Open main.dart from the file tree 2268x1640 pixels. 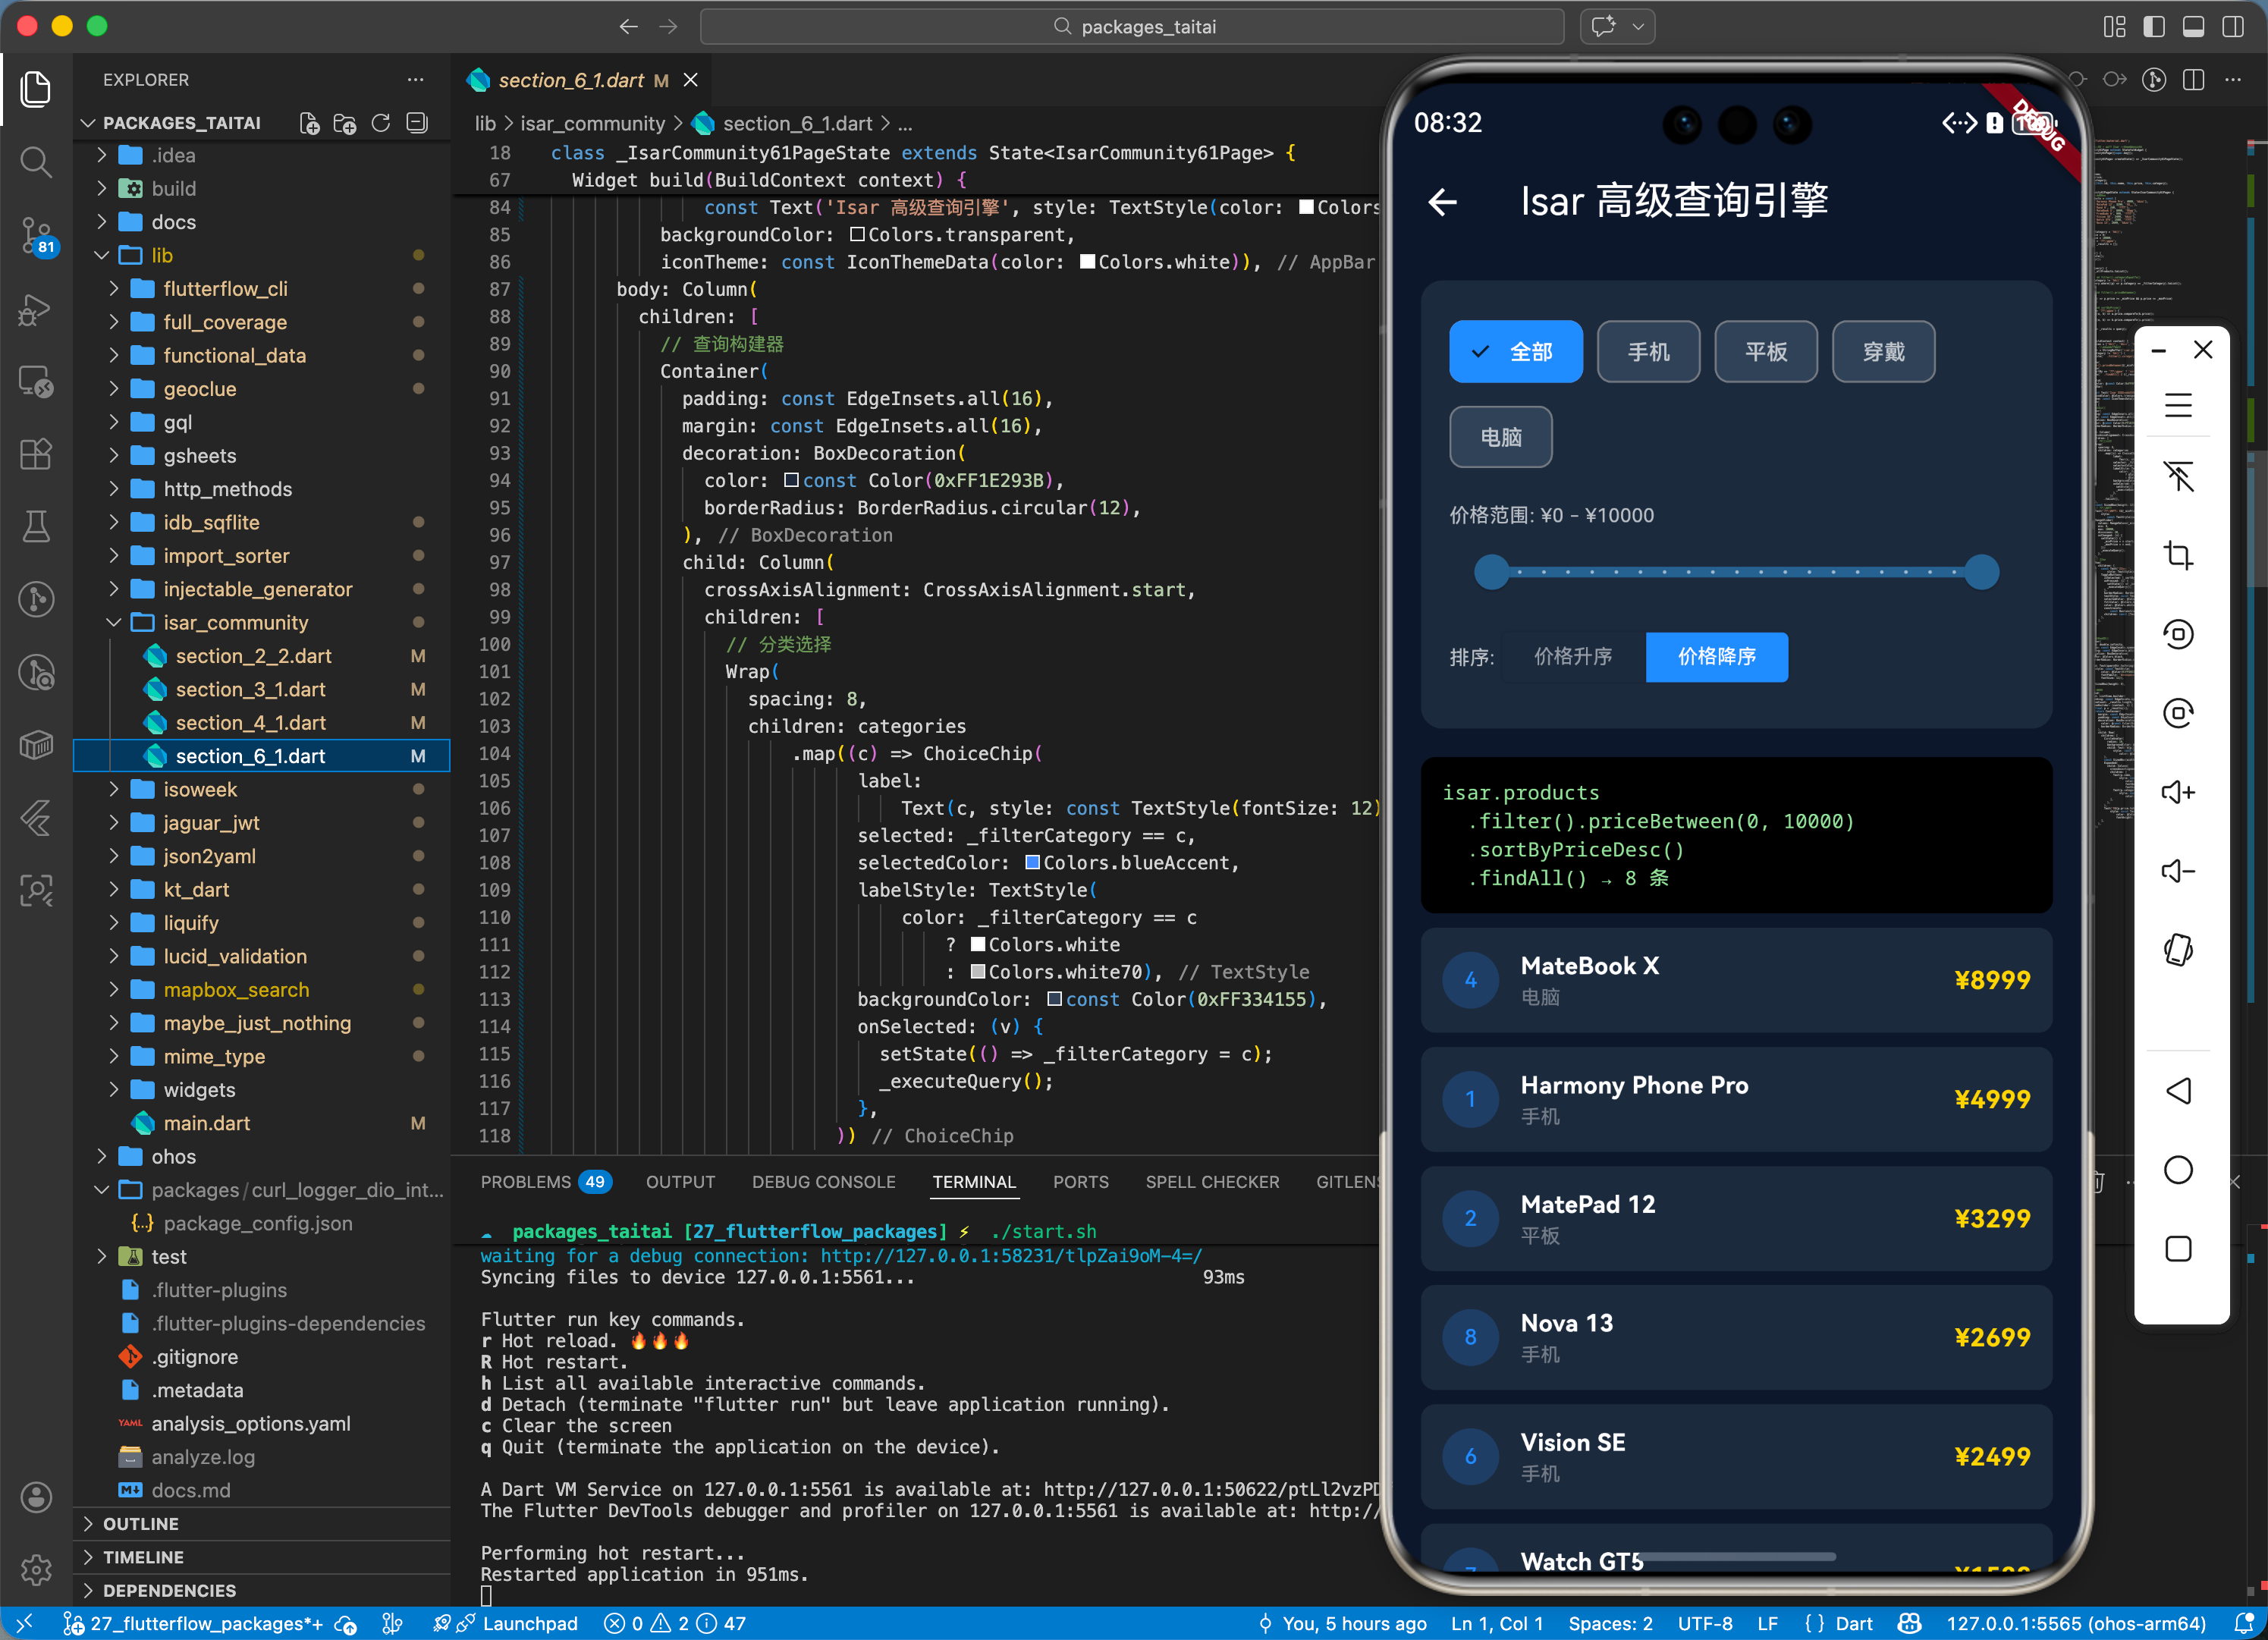click(206, 1123)
